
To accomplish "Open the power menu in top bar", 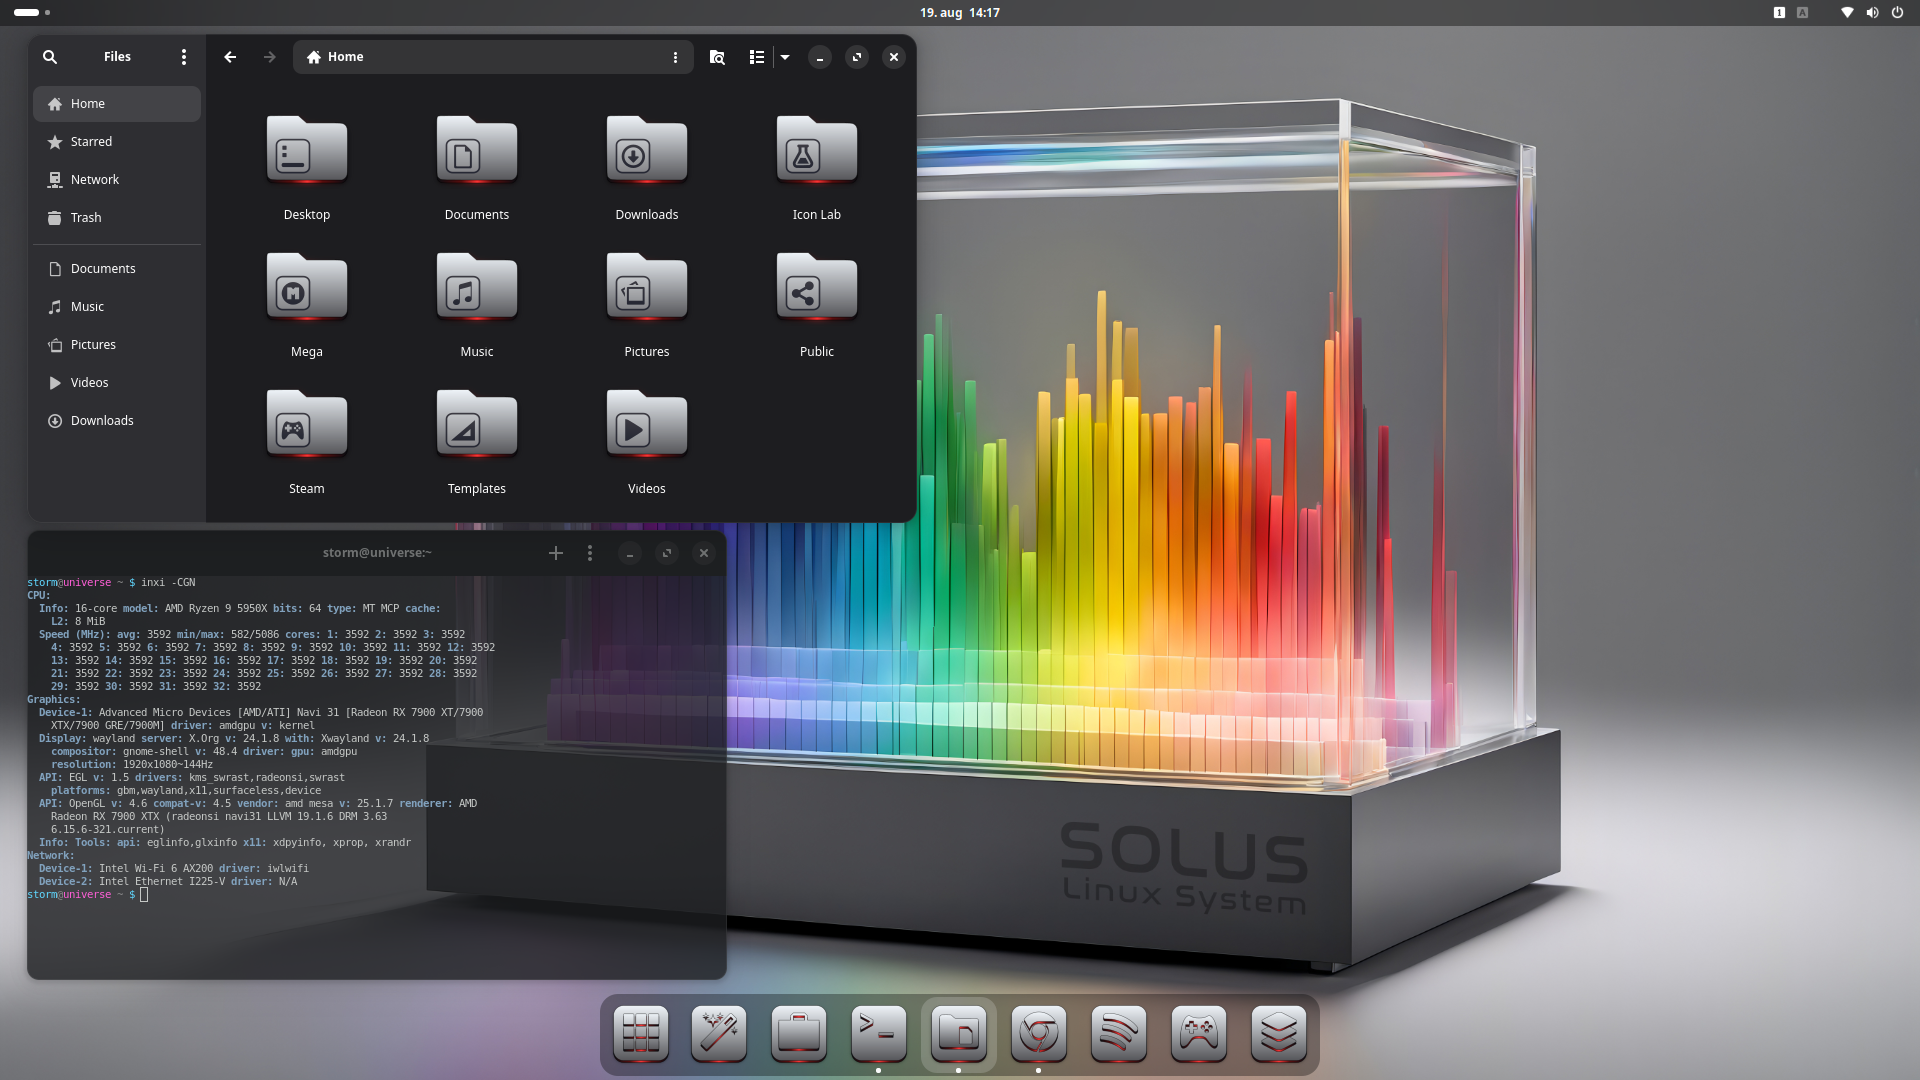I will (1897, 13).
